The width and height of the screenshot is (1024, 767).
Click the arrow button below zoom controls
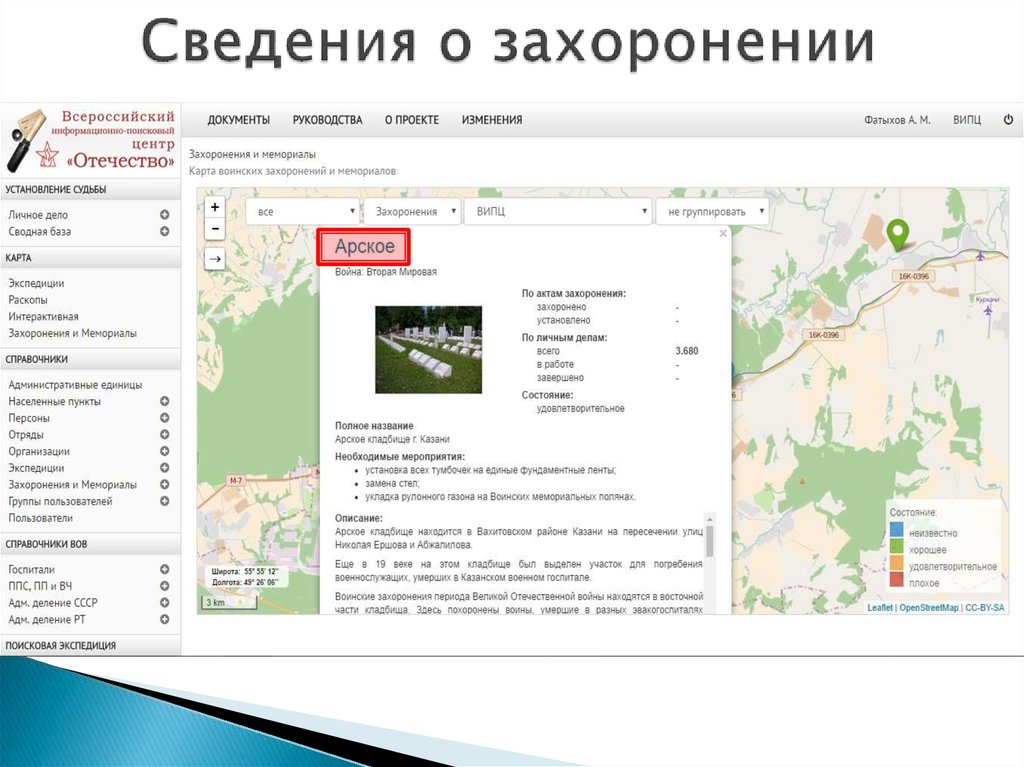click(215, 260)
